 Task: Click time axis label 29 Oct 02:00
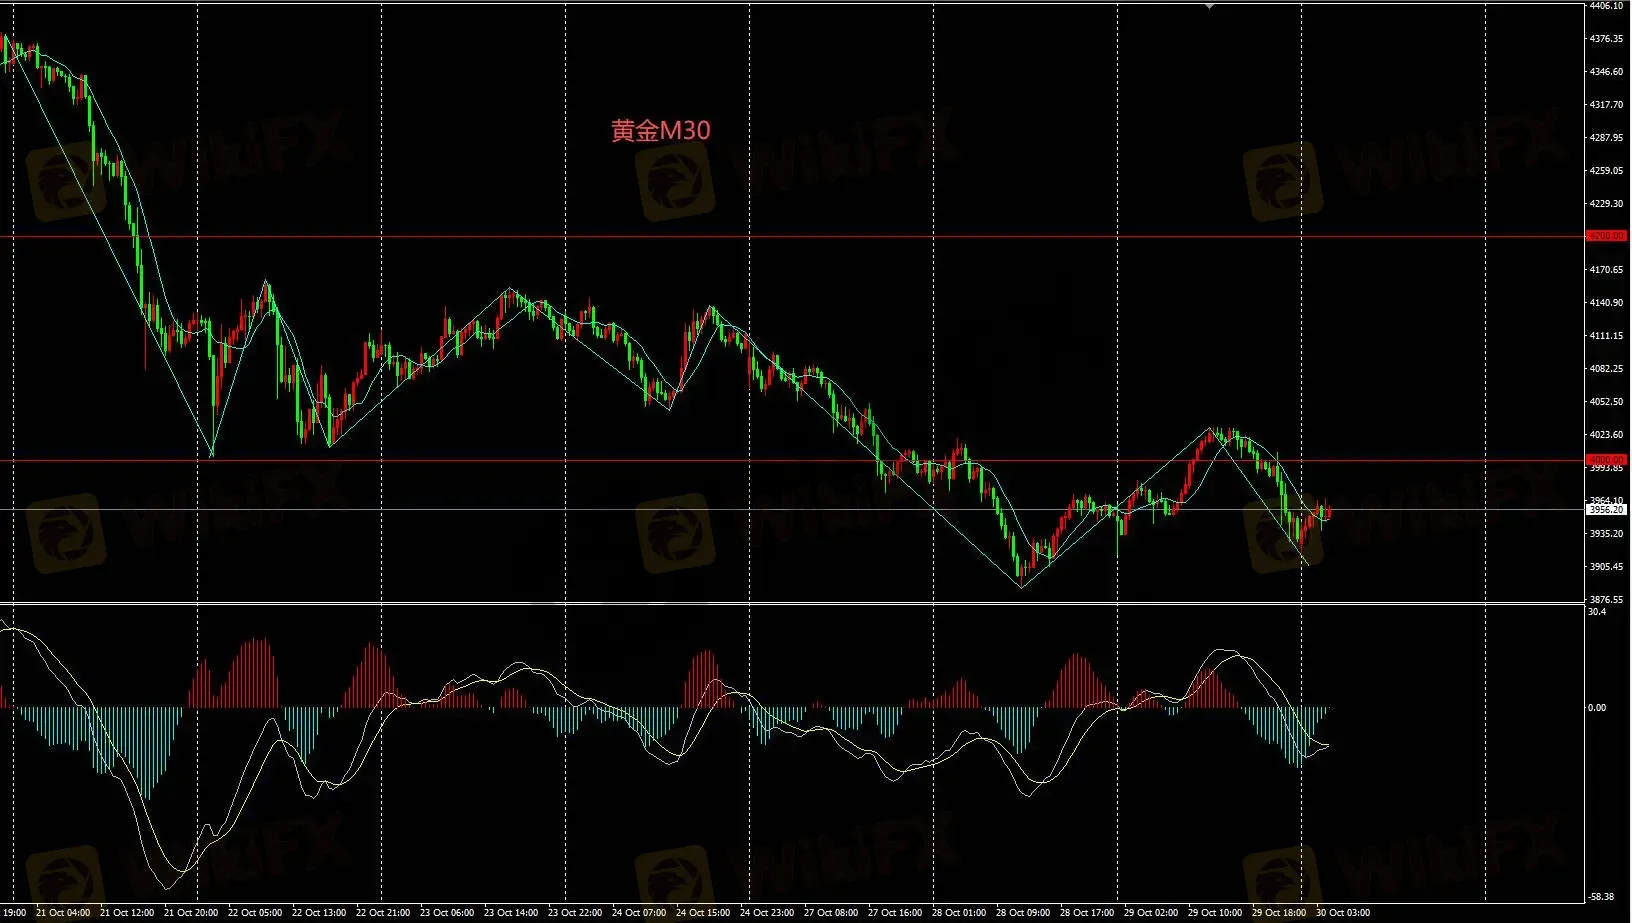[x=1151, y=913]
